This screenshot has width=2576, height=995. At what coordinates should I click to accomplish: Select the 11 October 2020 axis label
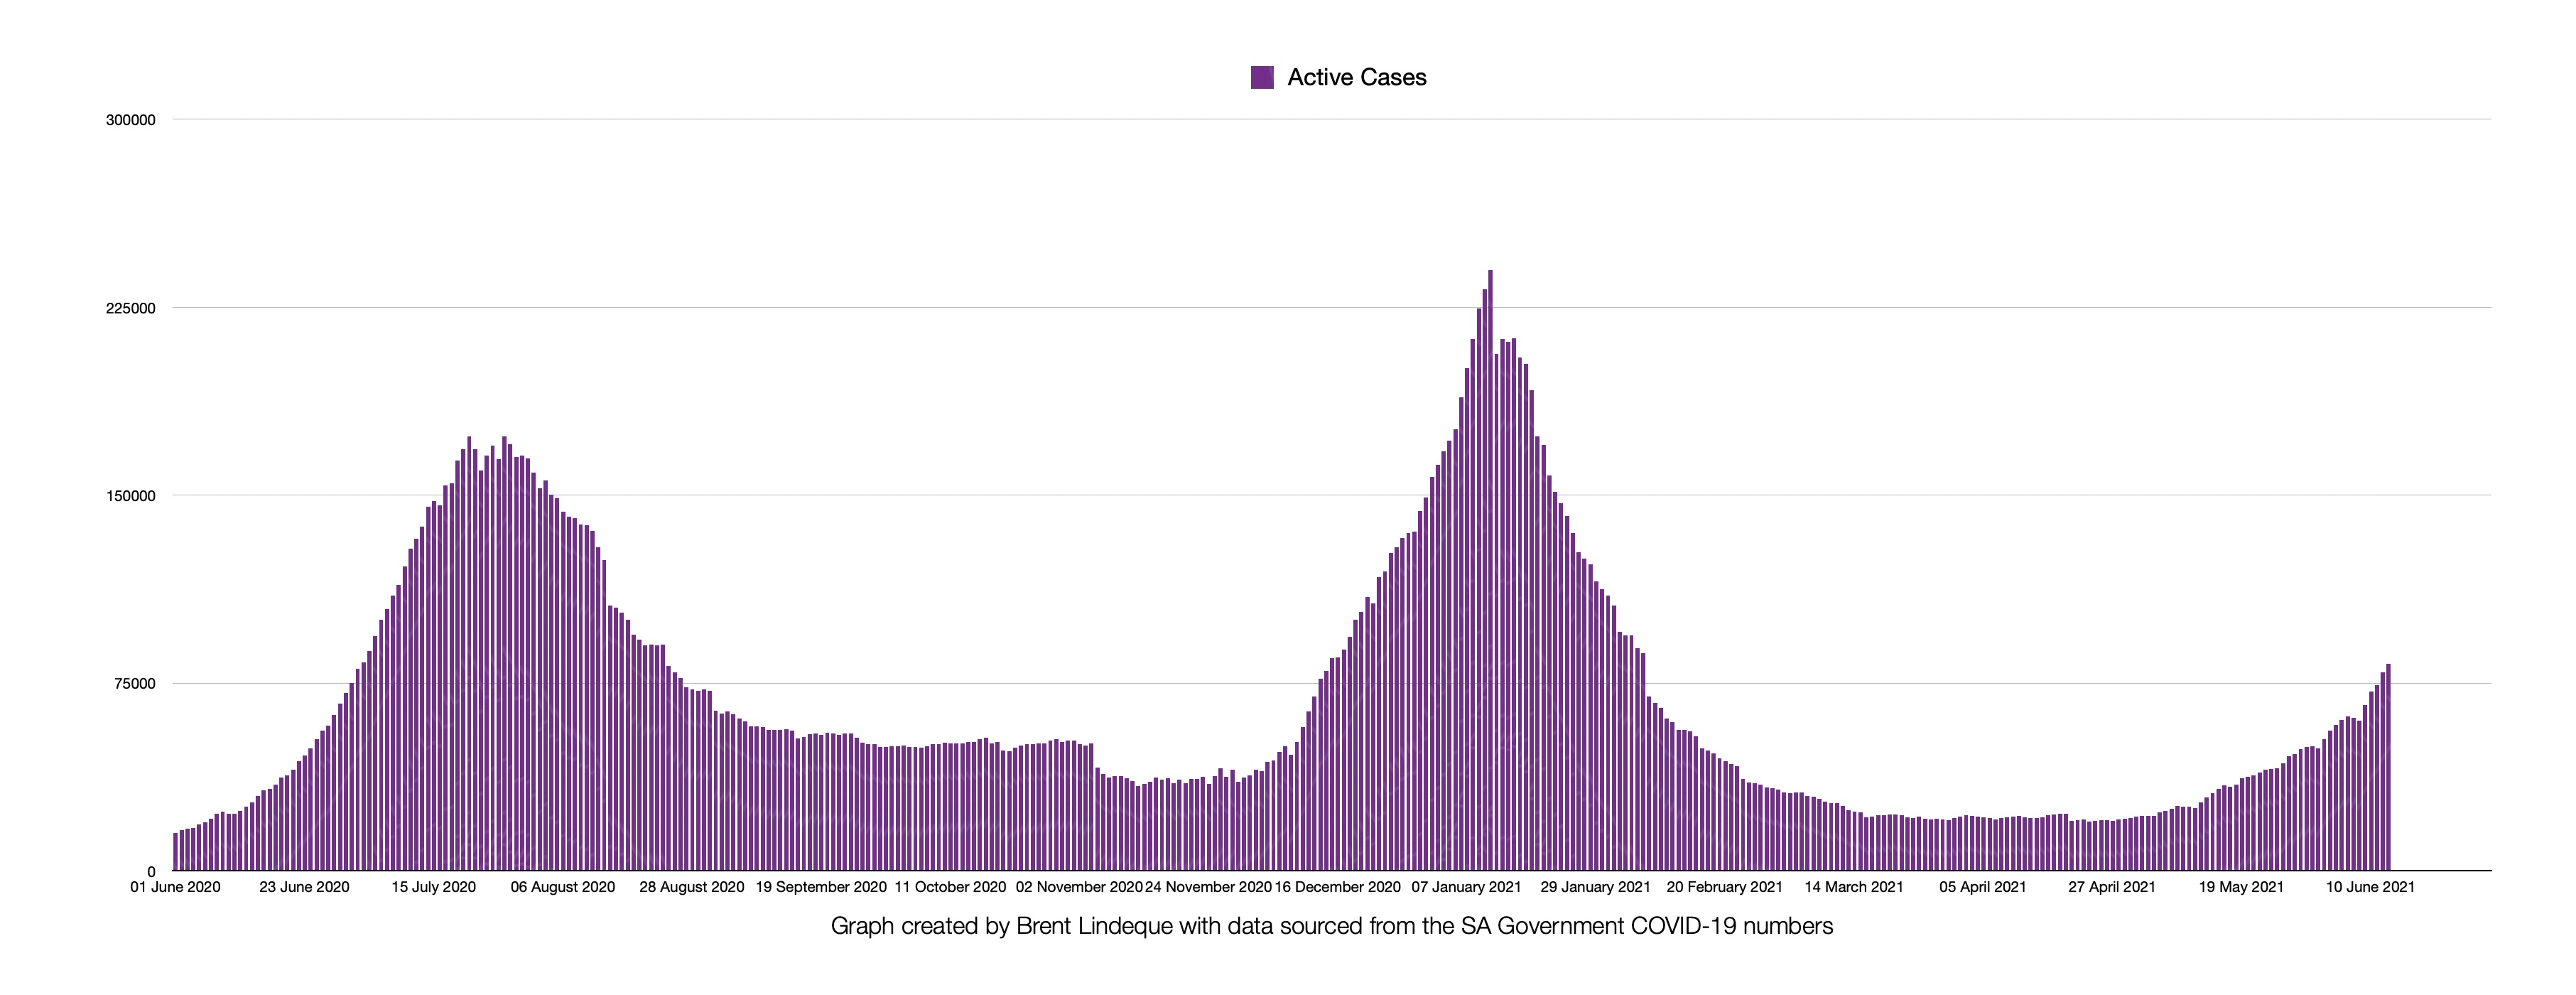(x=950, y=887)
